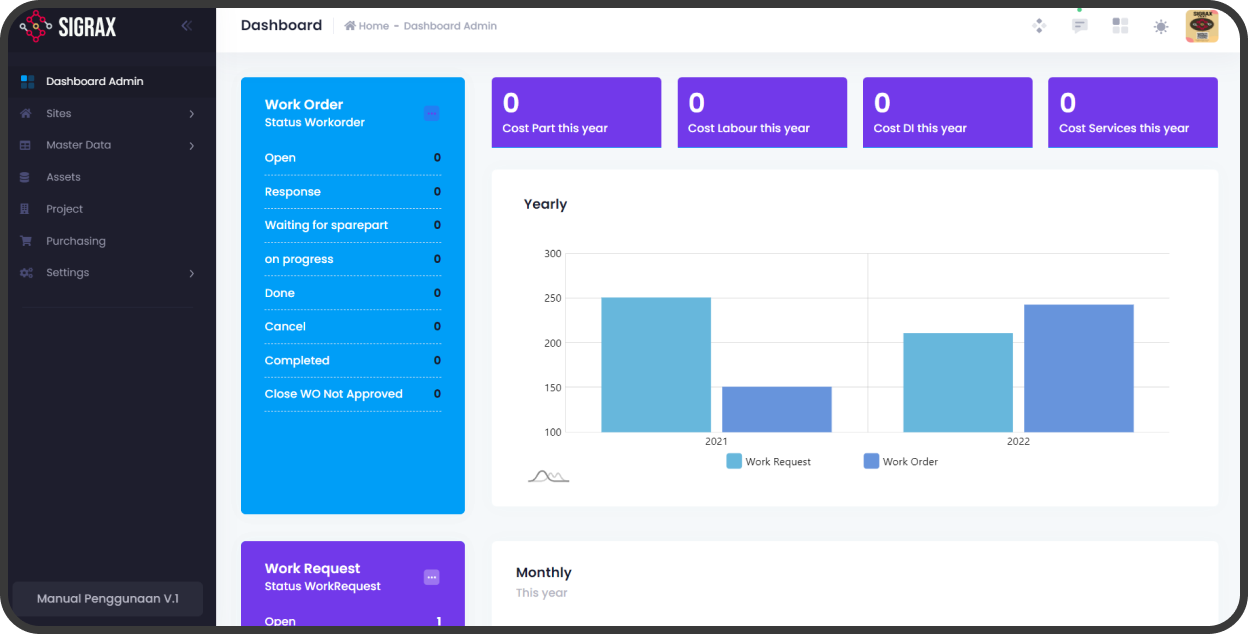
Task: Open Dashboard Admin in sidebar
Action: pos(94,81)
